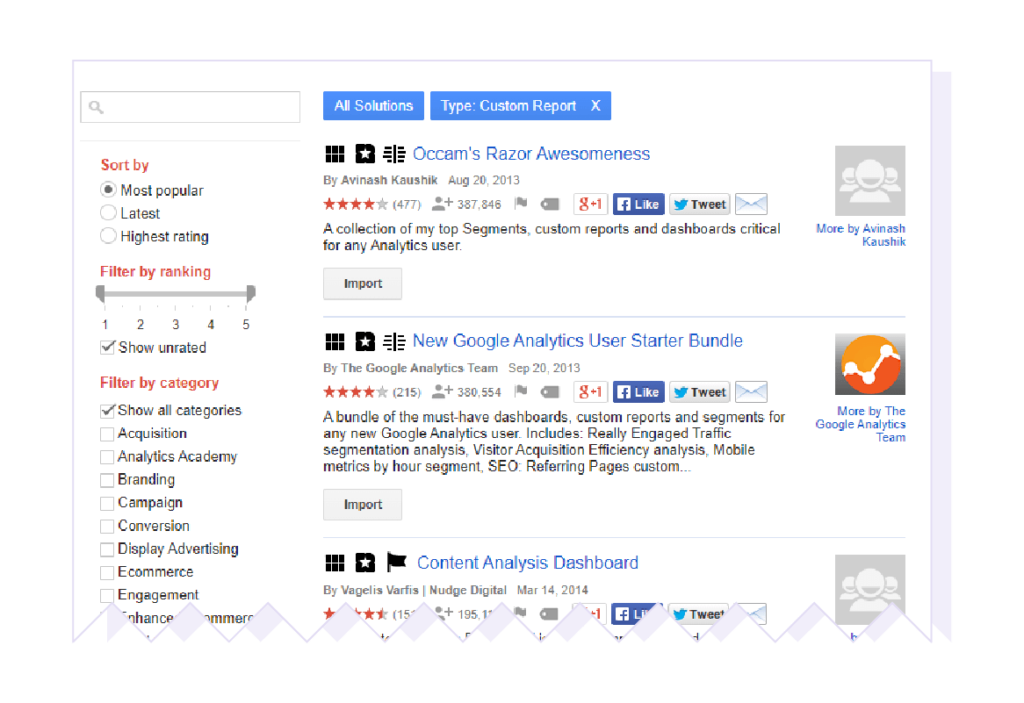Click the star badge icon beside New Google Analytics User Starter Bundle
Screen dimensions: 1024x703
point(365,341)
